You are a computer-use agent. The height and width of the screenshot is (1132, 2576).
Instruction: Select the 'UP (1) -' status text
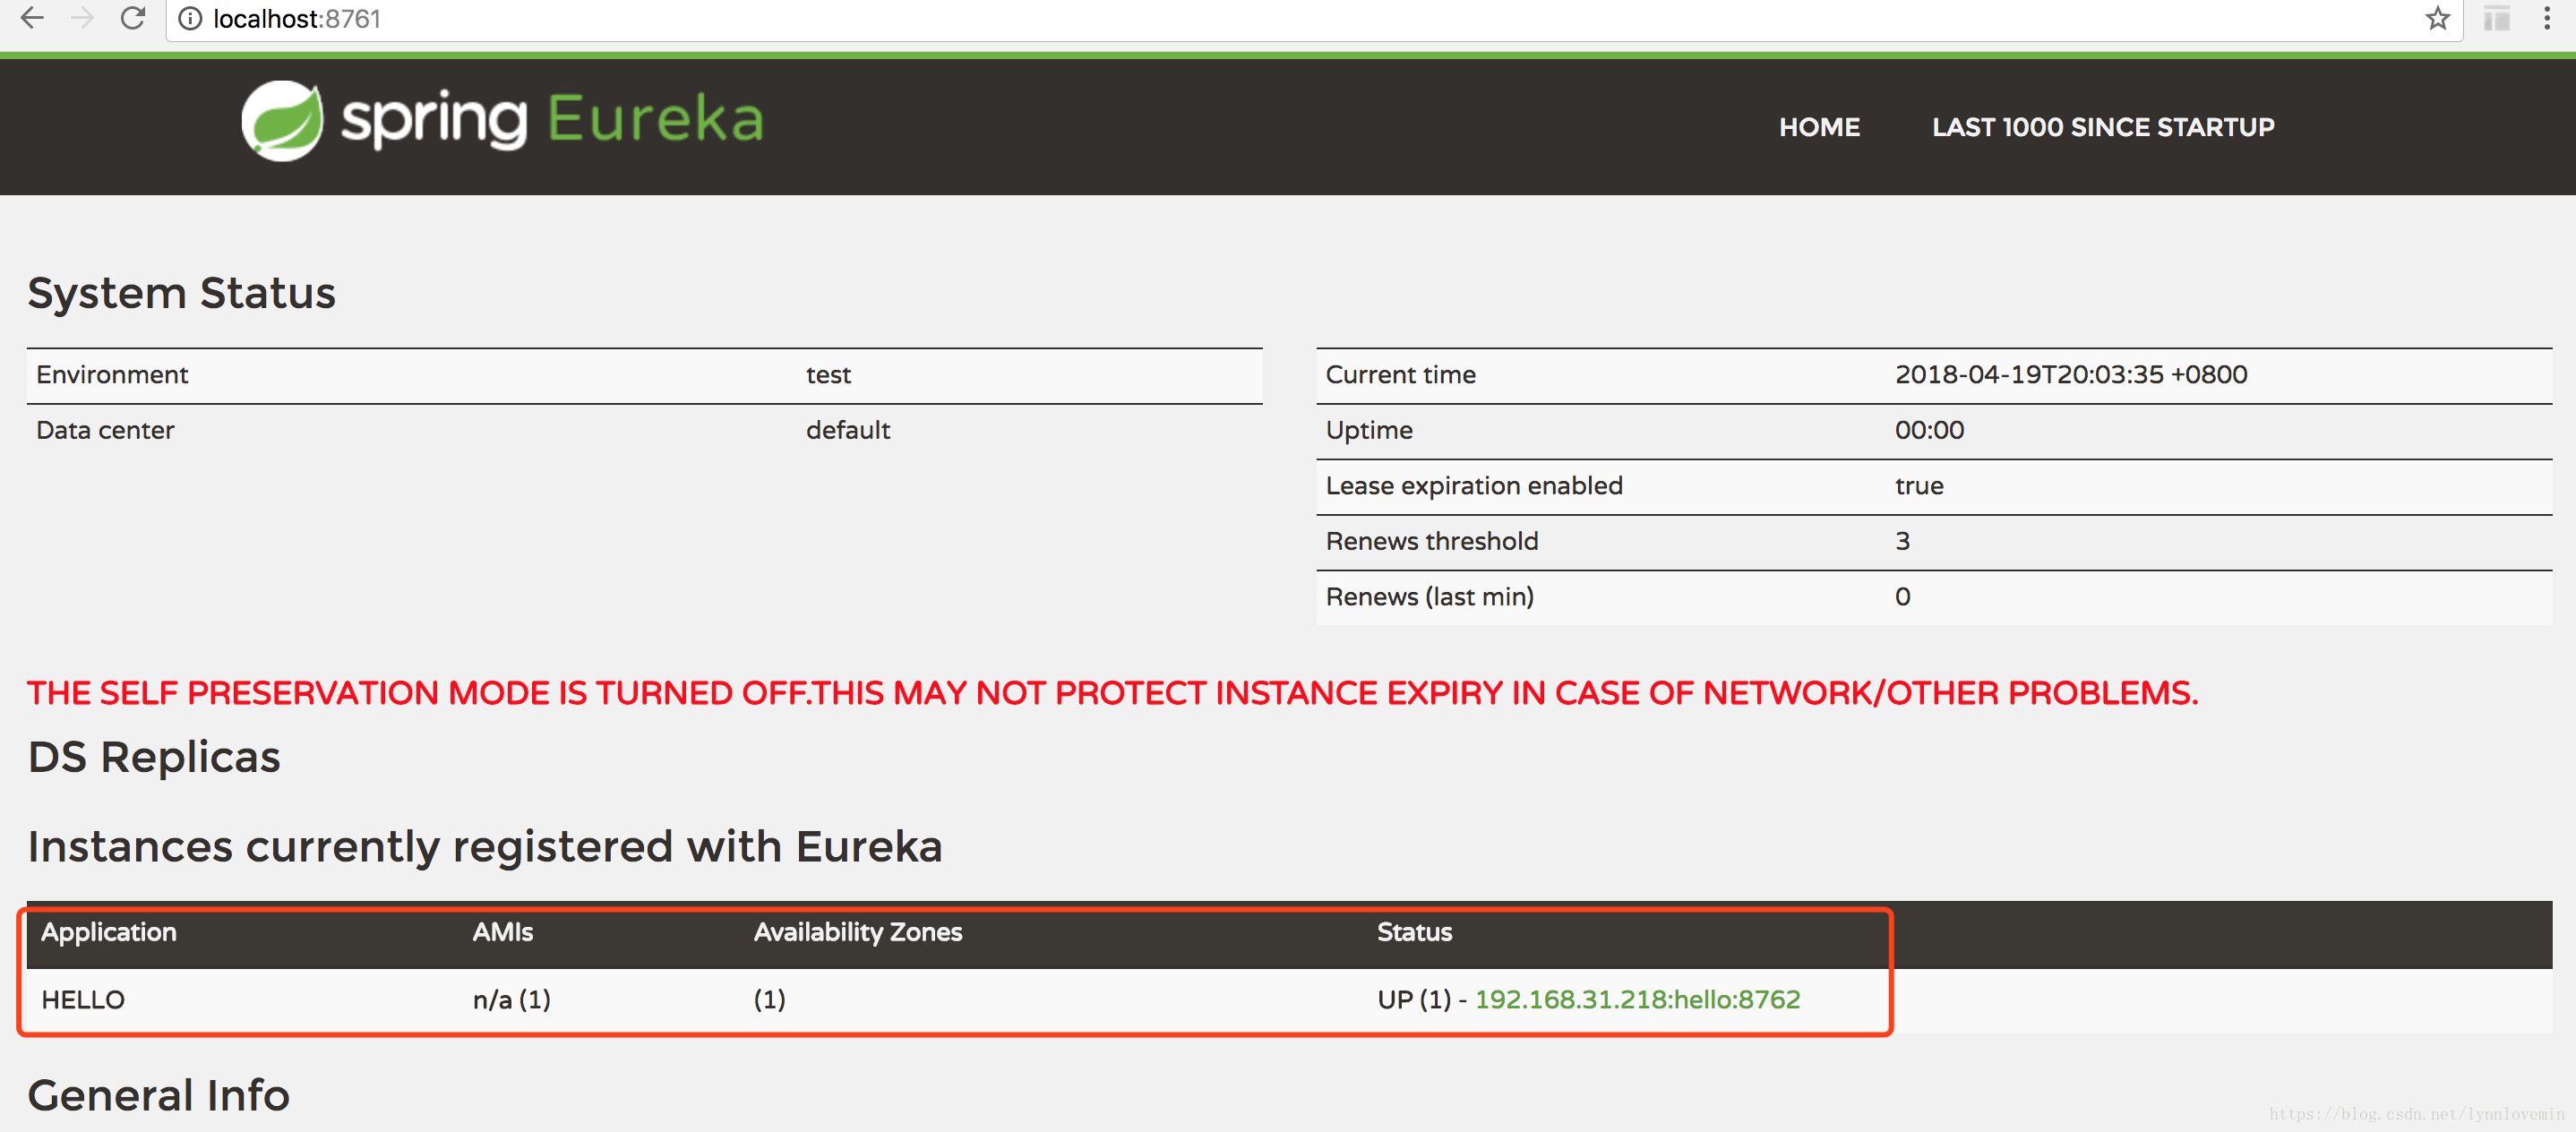tap(1422, 999)
